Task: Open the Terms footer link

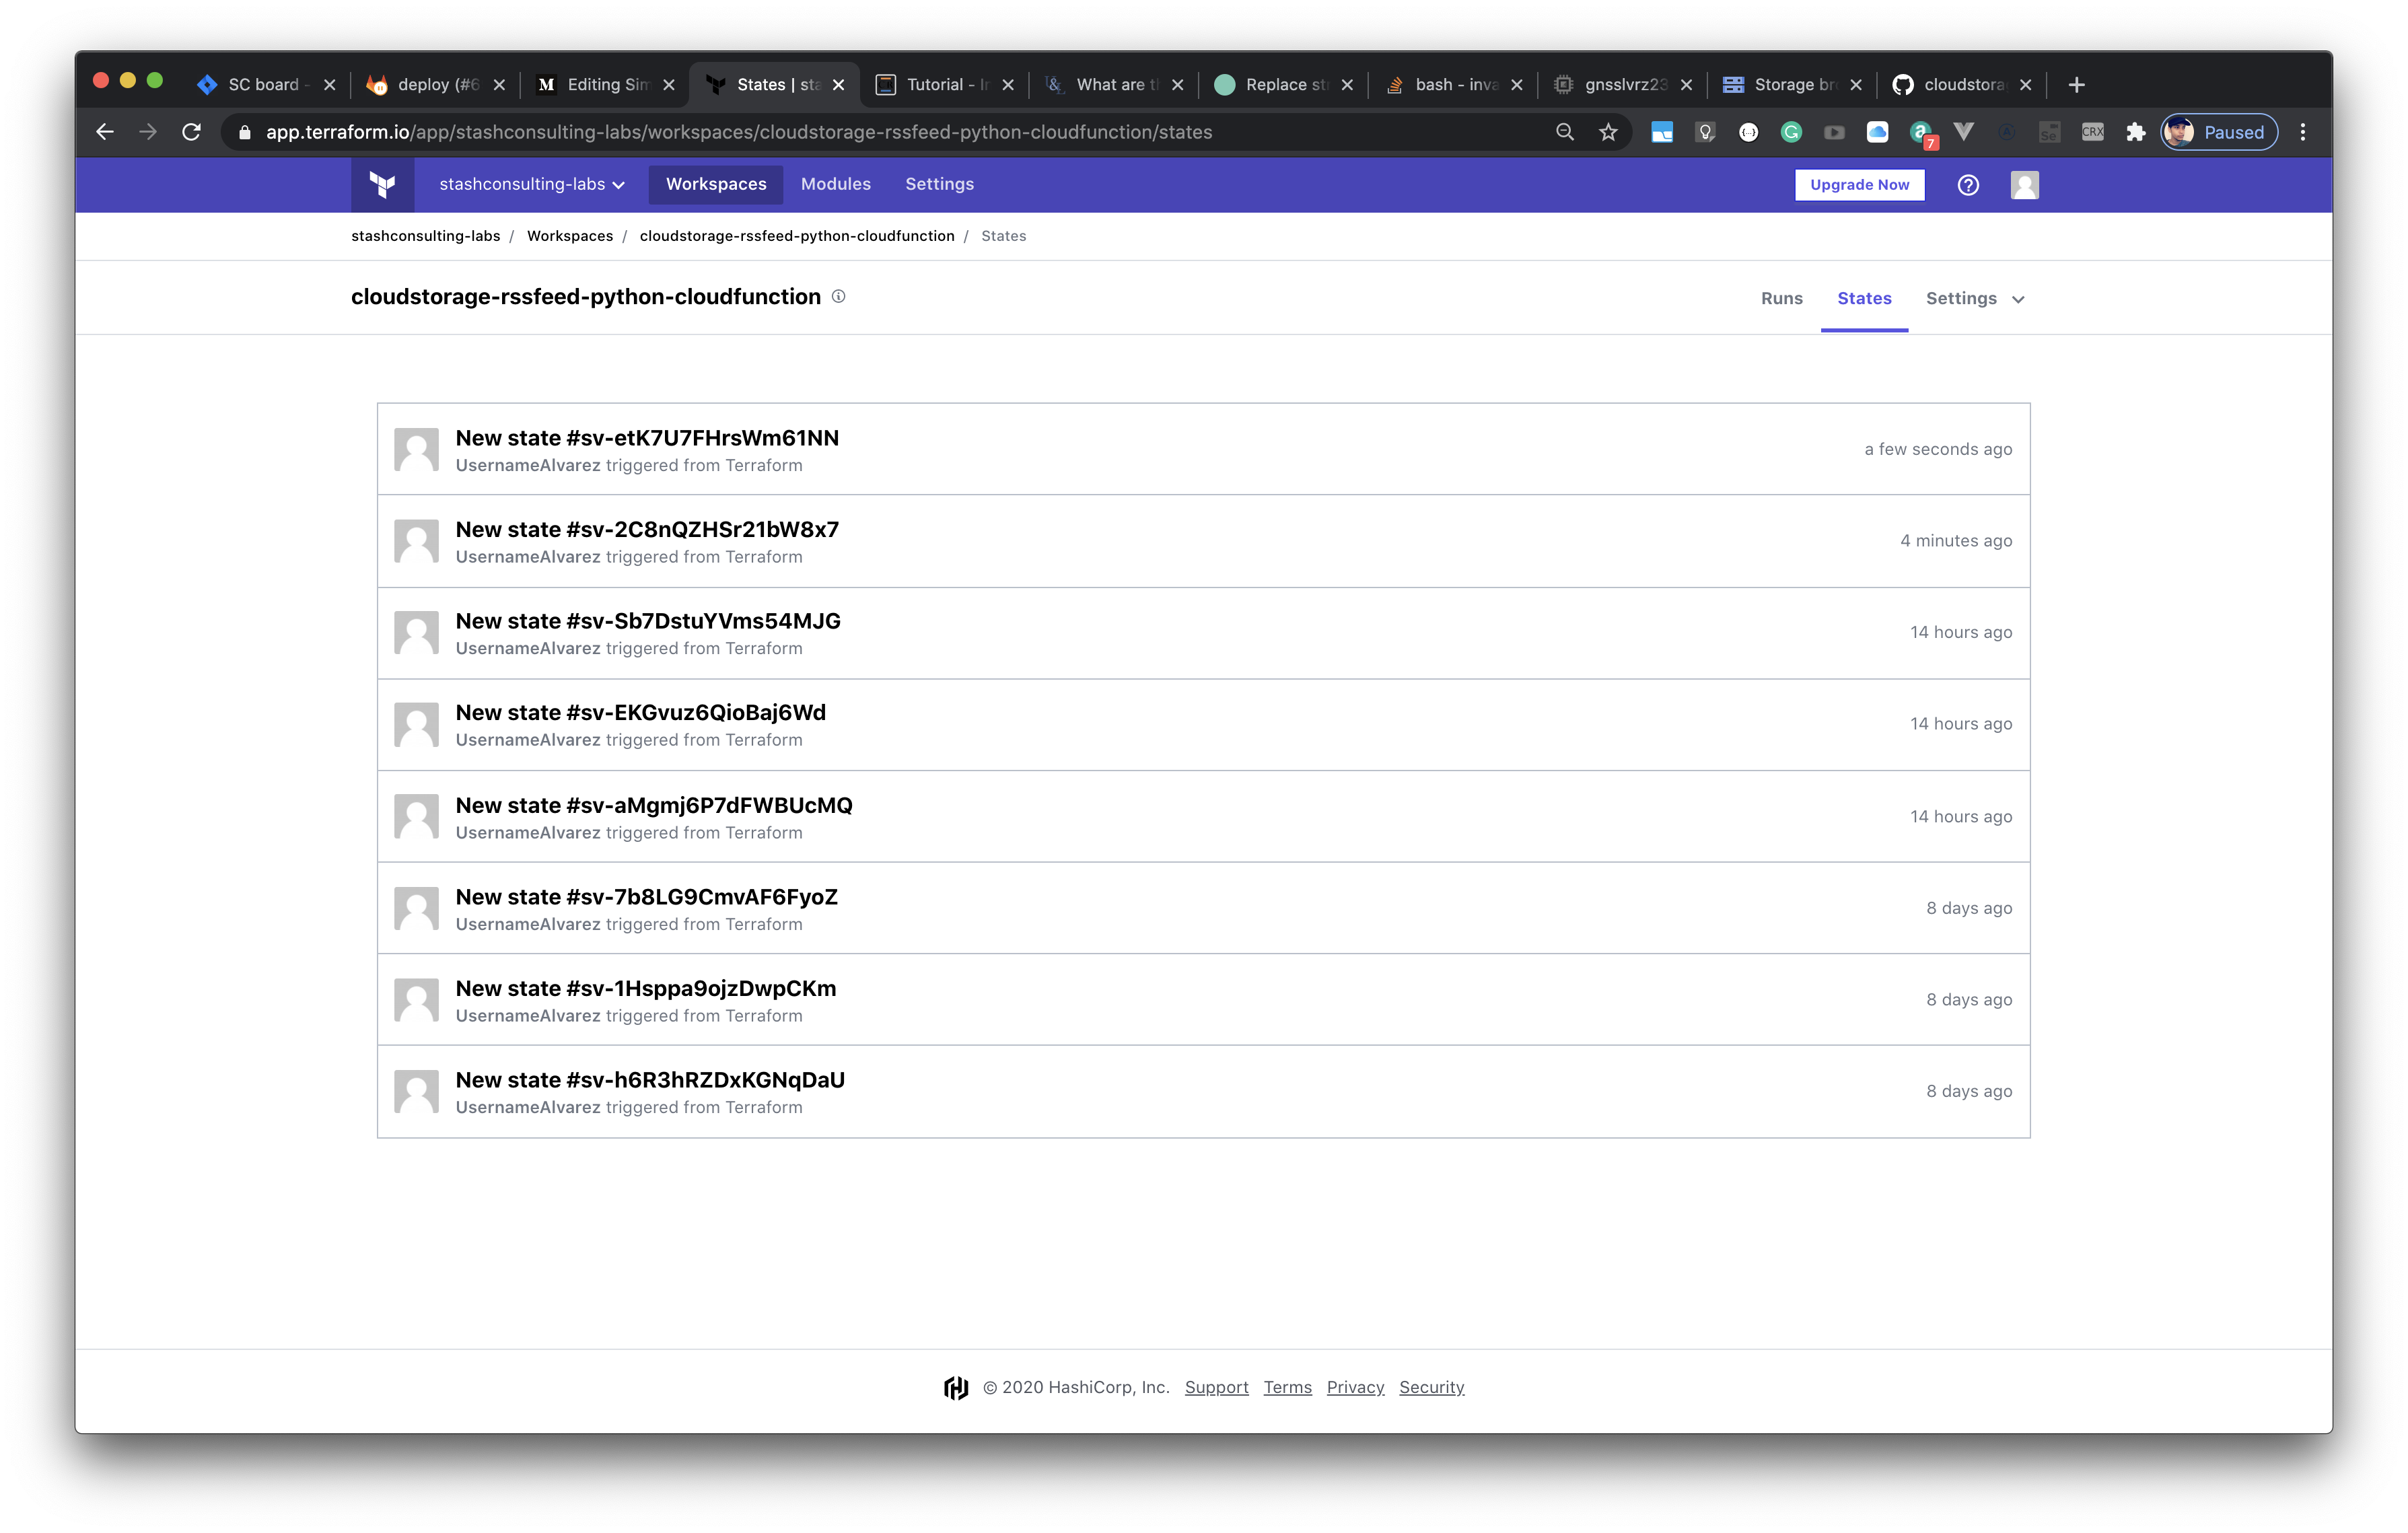Action: (x=1287, y=1387)
